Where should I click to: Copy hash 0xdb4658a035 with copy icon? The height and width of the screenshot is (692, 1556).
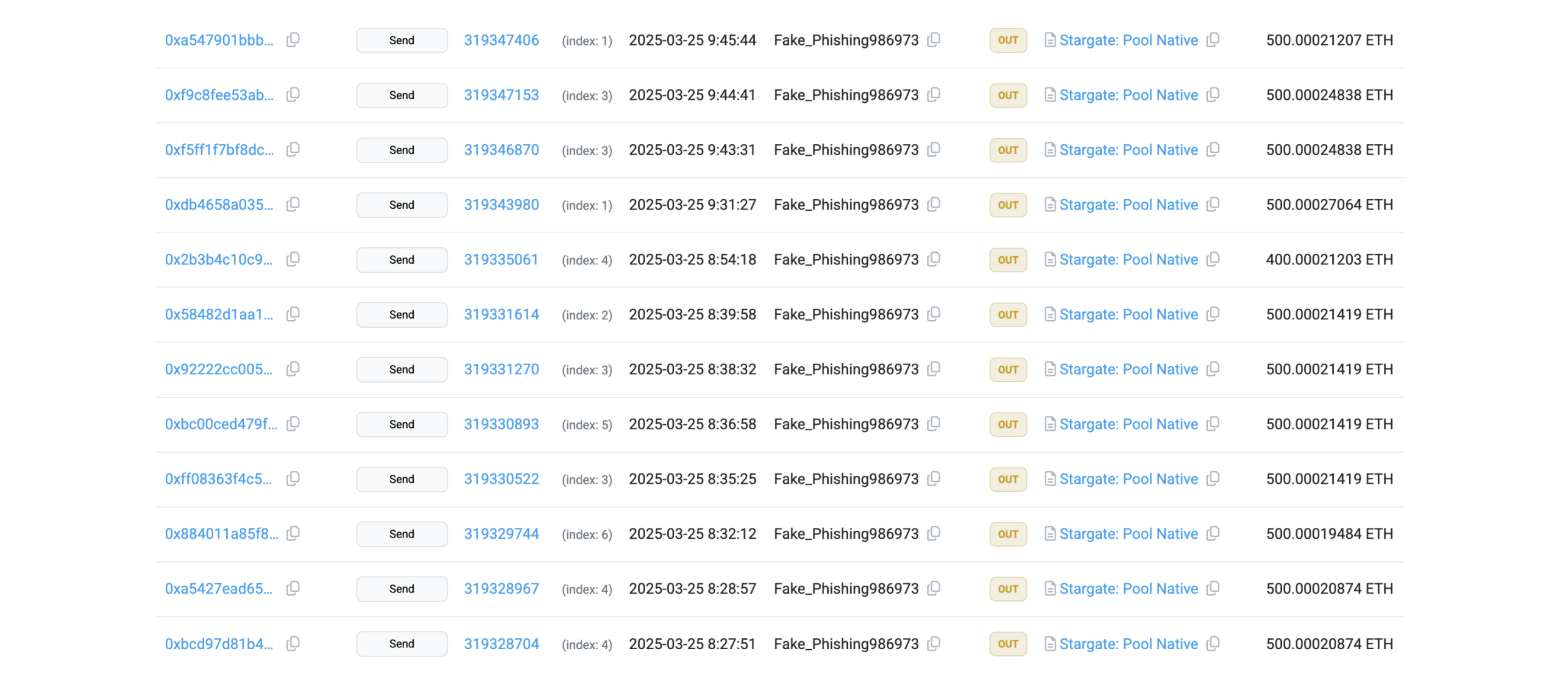click(x=293, y=205)
